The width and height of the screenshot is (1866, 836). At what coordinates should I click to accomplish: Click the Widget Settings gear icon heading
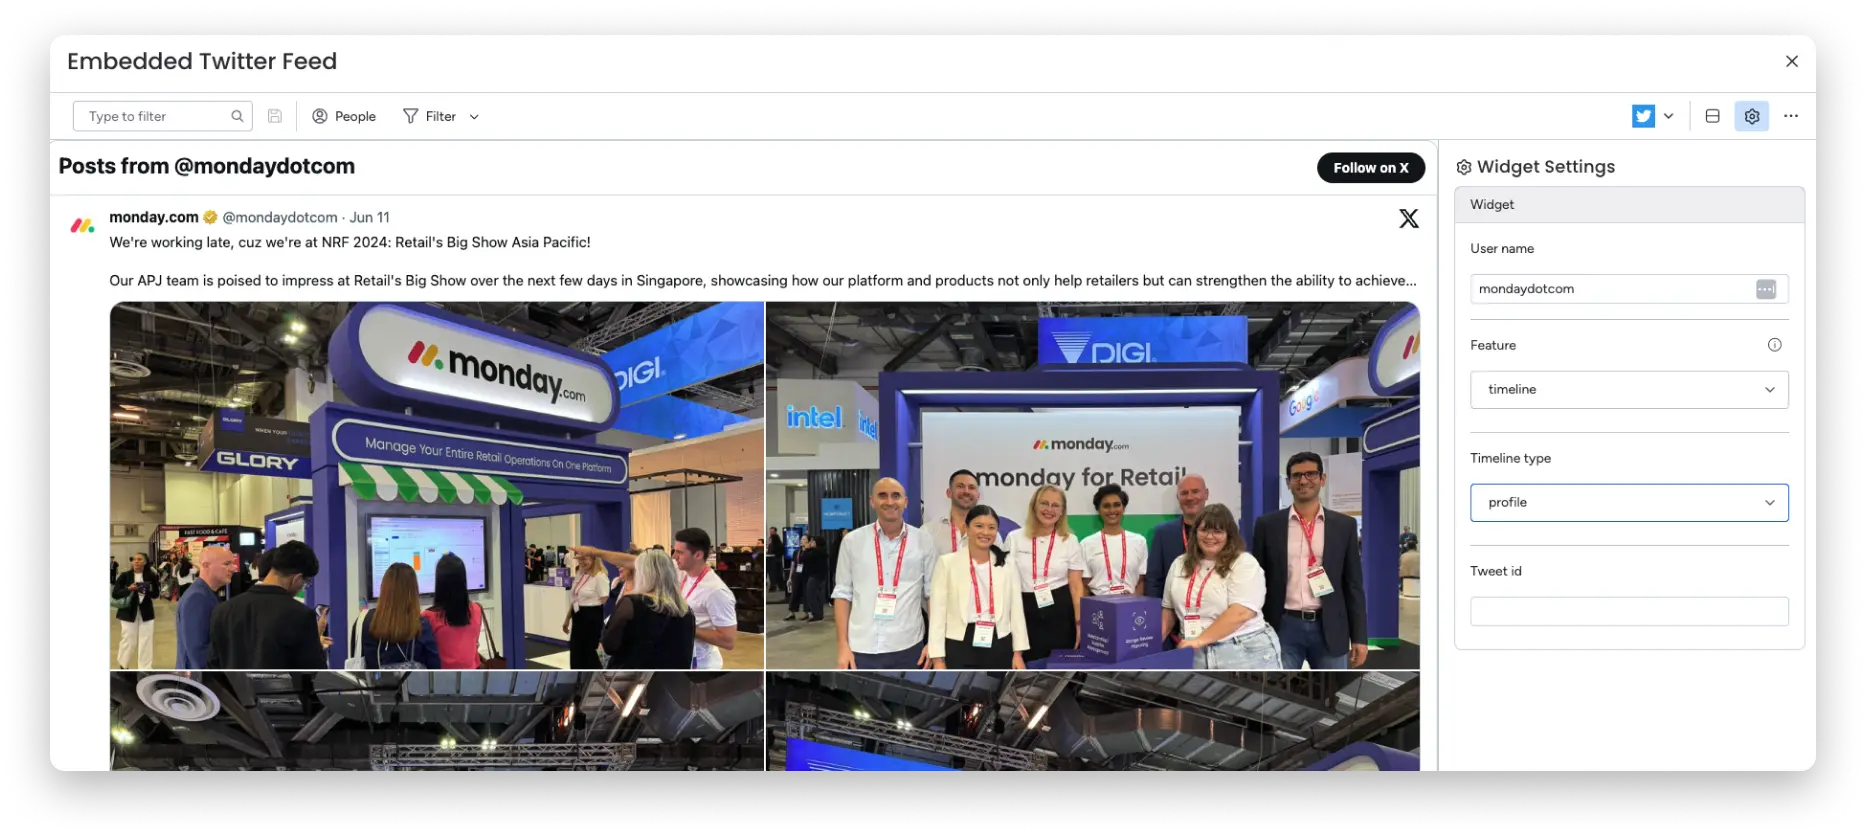click(1464, 167)
